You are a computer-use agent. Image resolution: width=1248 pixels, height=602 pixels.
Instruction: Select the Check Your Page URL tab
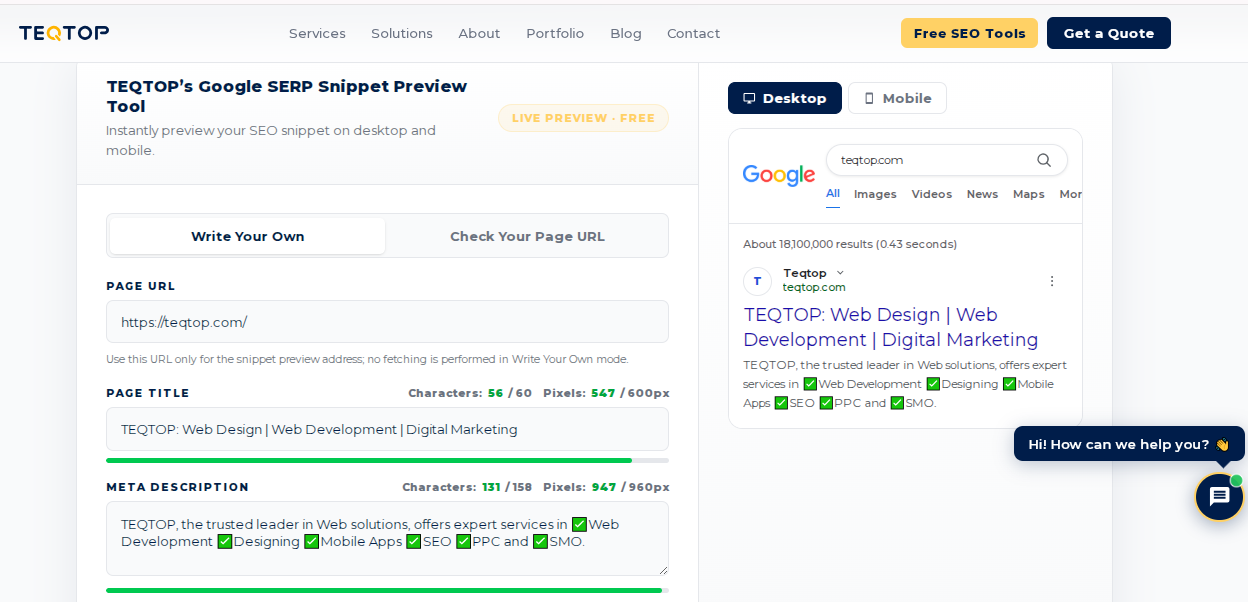point(527,236)
